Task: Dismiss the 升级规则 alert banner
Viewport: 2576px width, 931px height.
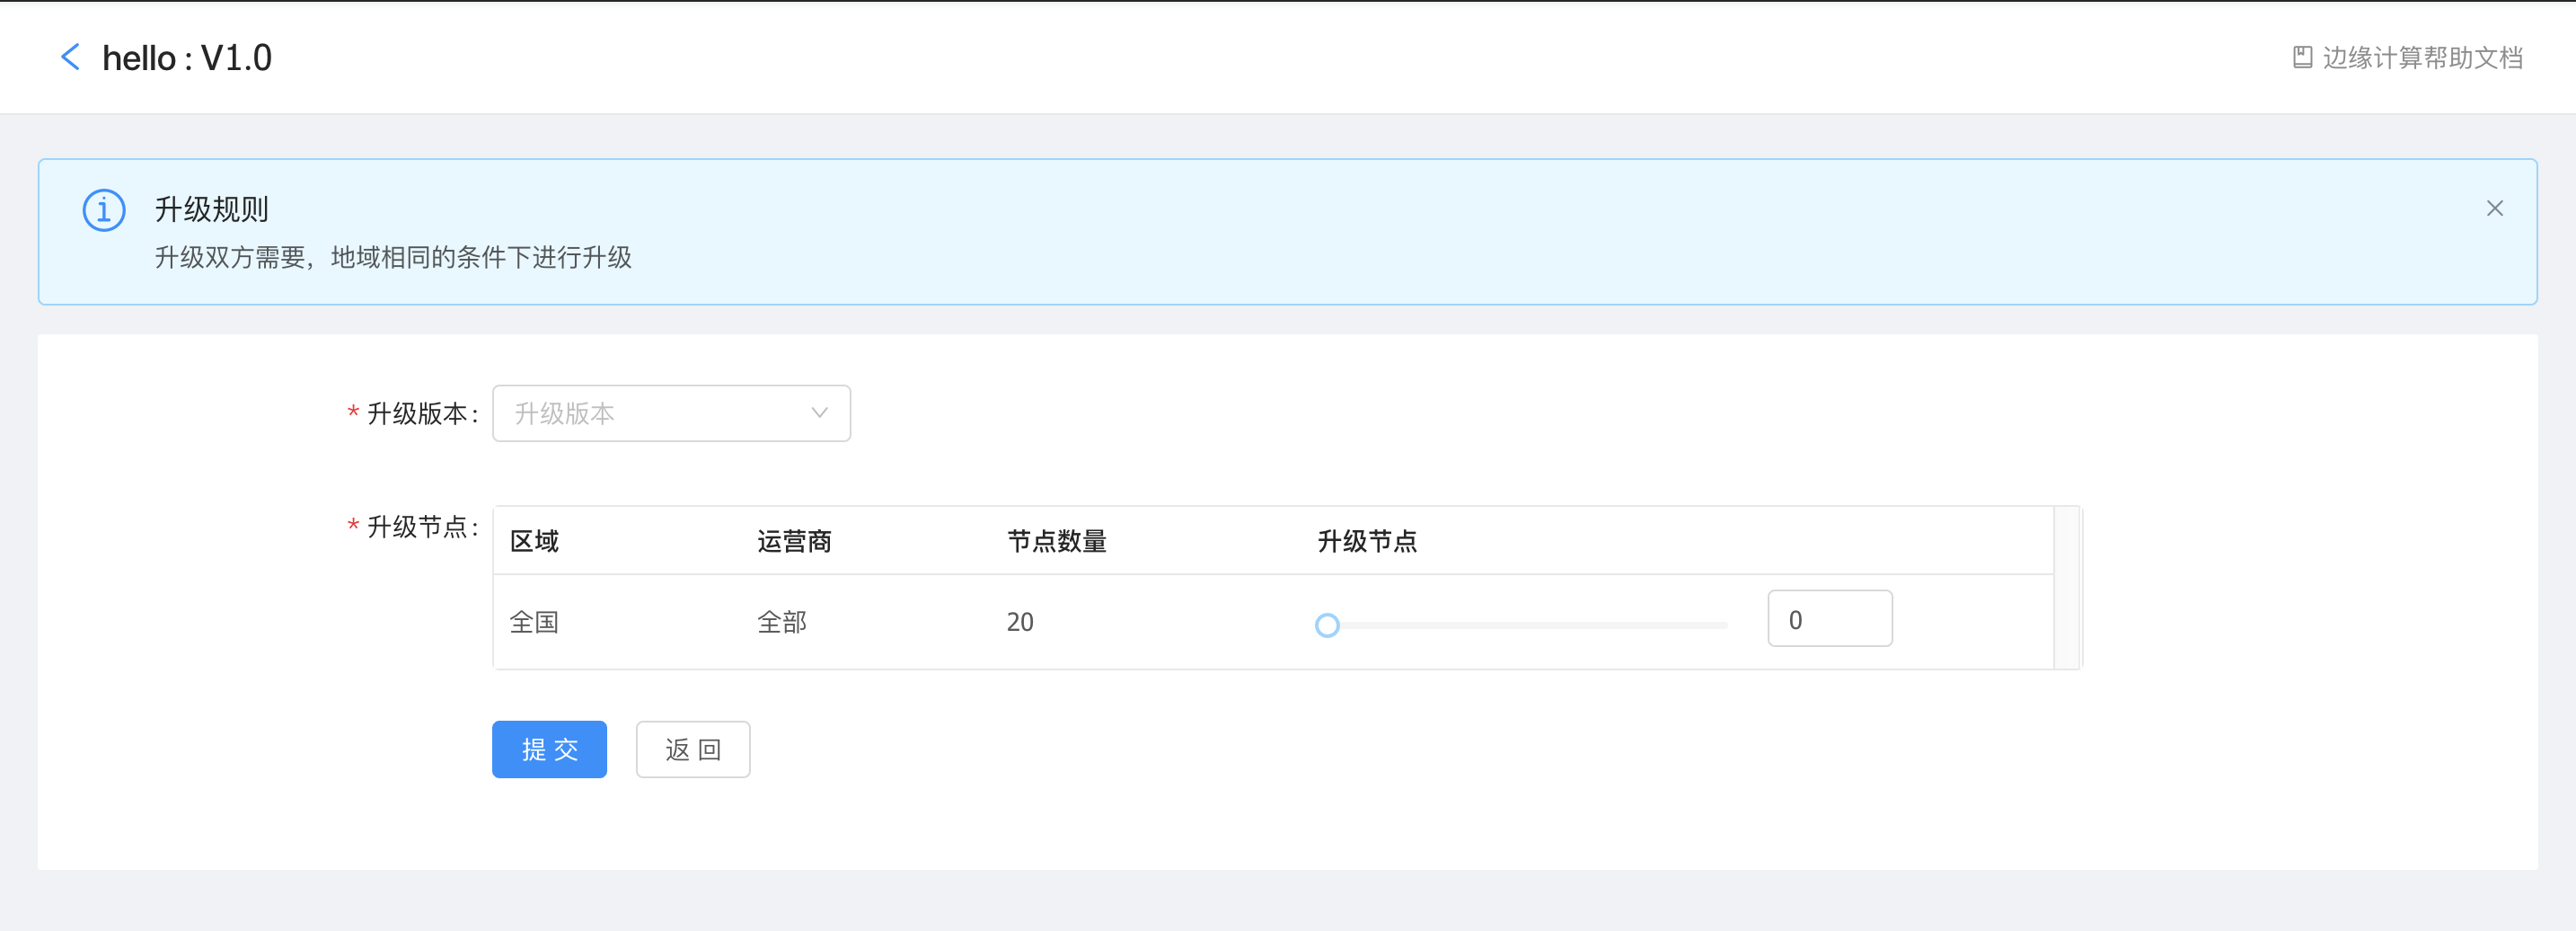Action: click(2494, 208)
